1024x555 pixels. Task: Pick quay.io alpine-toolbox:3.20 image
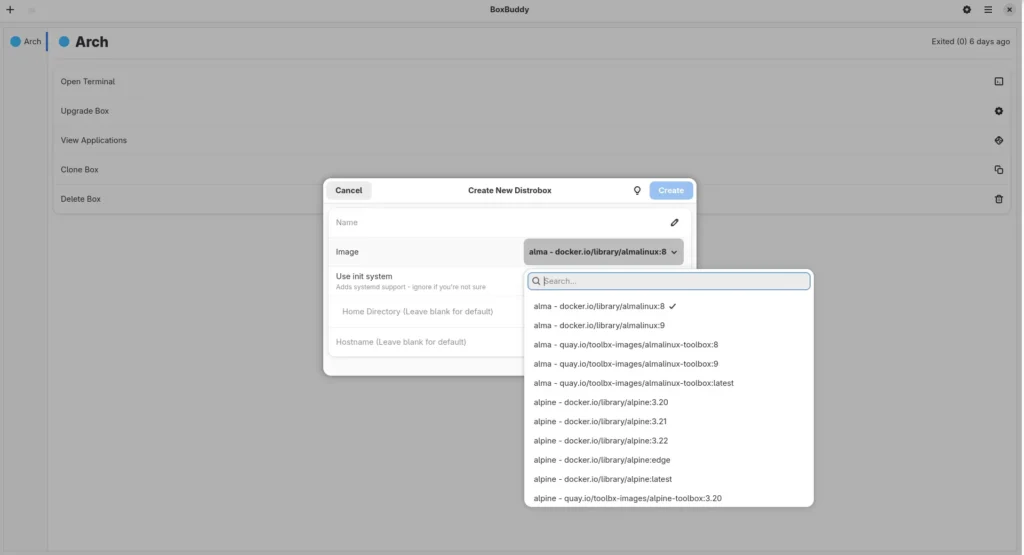click(x=669, y=498)
